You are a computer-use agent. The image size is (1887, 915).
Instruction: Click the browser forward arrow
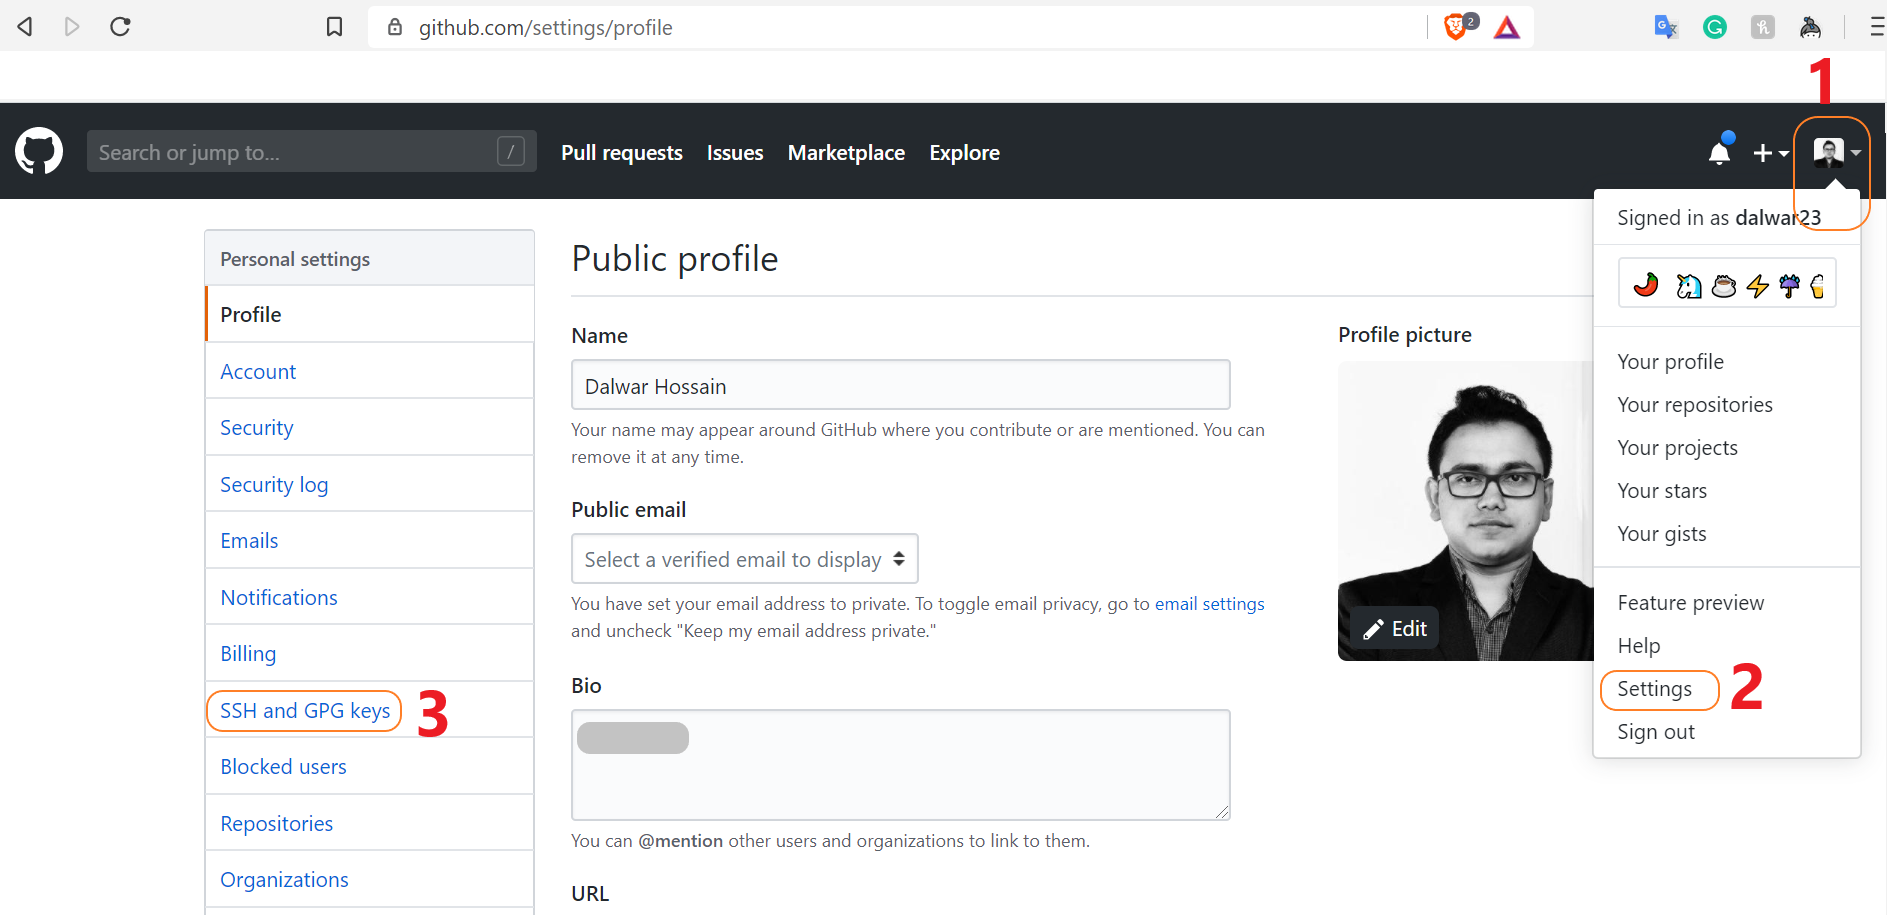[72, 27]
